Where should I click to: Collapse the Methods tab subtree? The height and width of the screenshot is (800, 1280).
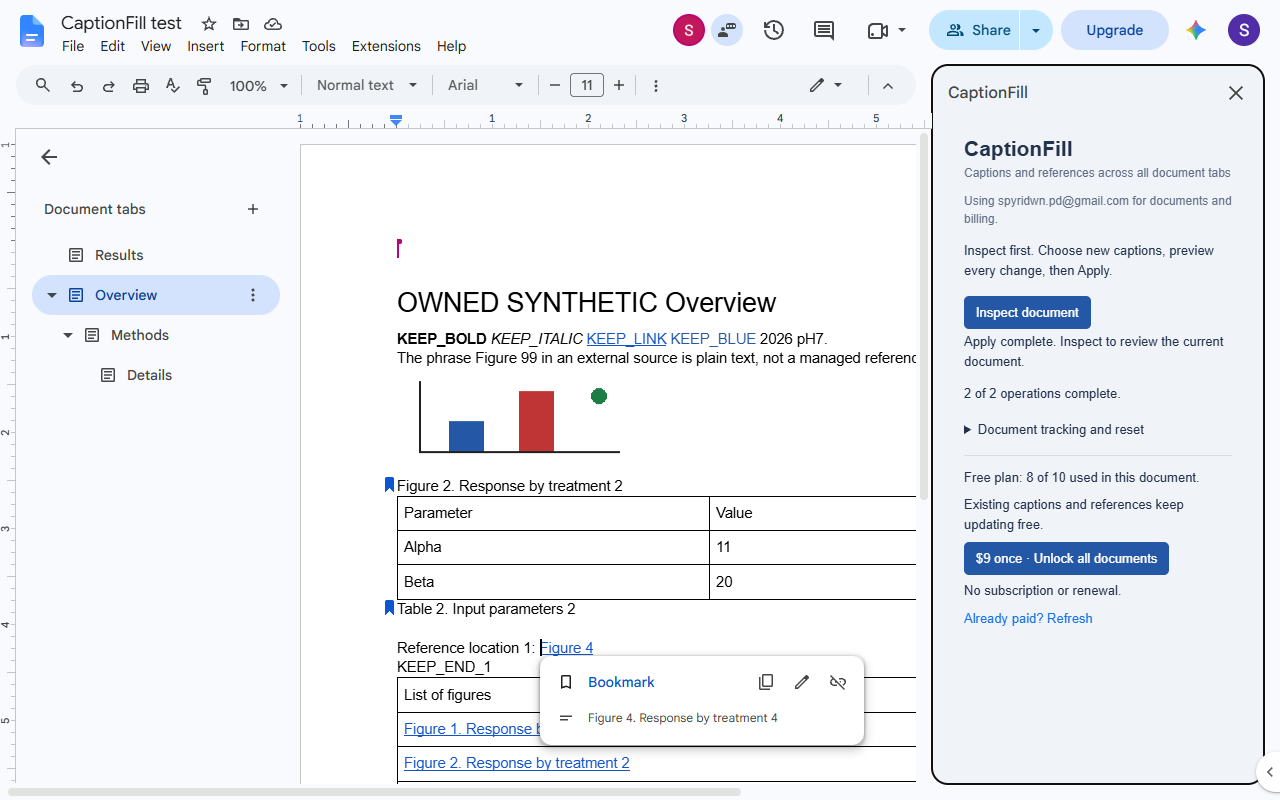pos(68,335)
